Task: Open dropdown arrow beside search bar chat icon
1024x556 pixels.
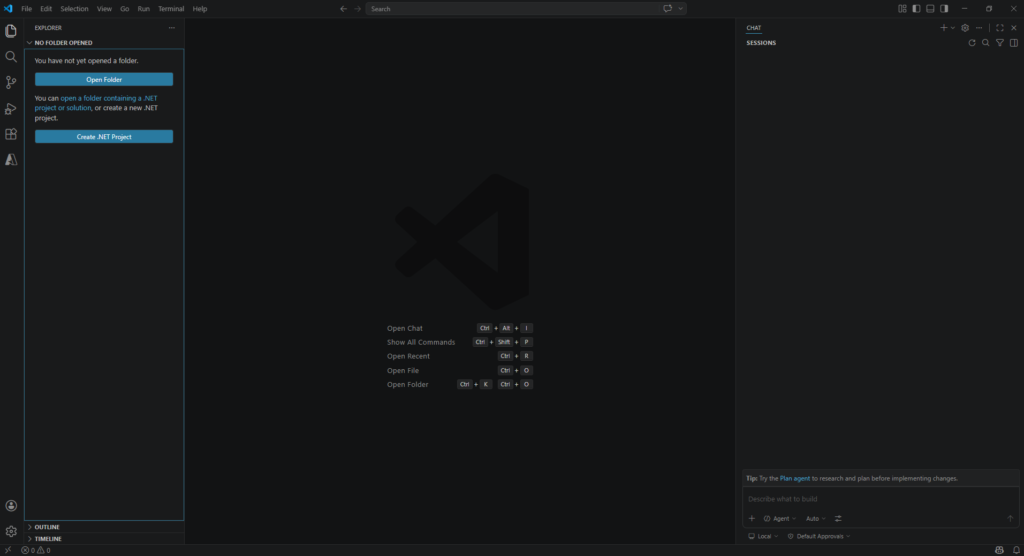Action: (x=680, y=9)
